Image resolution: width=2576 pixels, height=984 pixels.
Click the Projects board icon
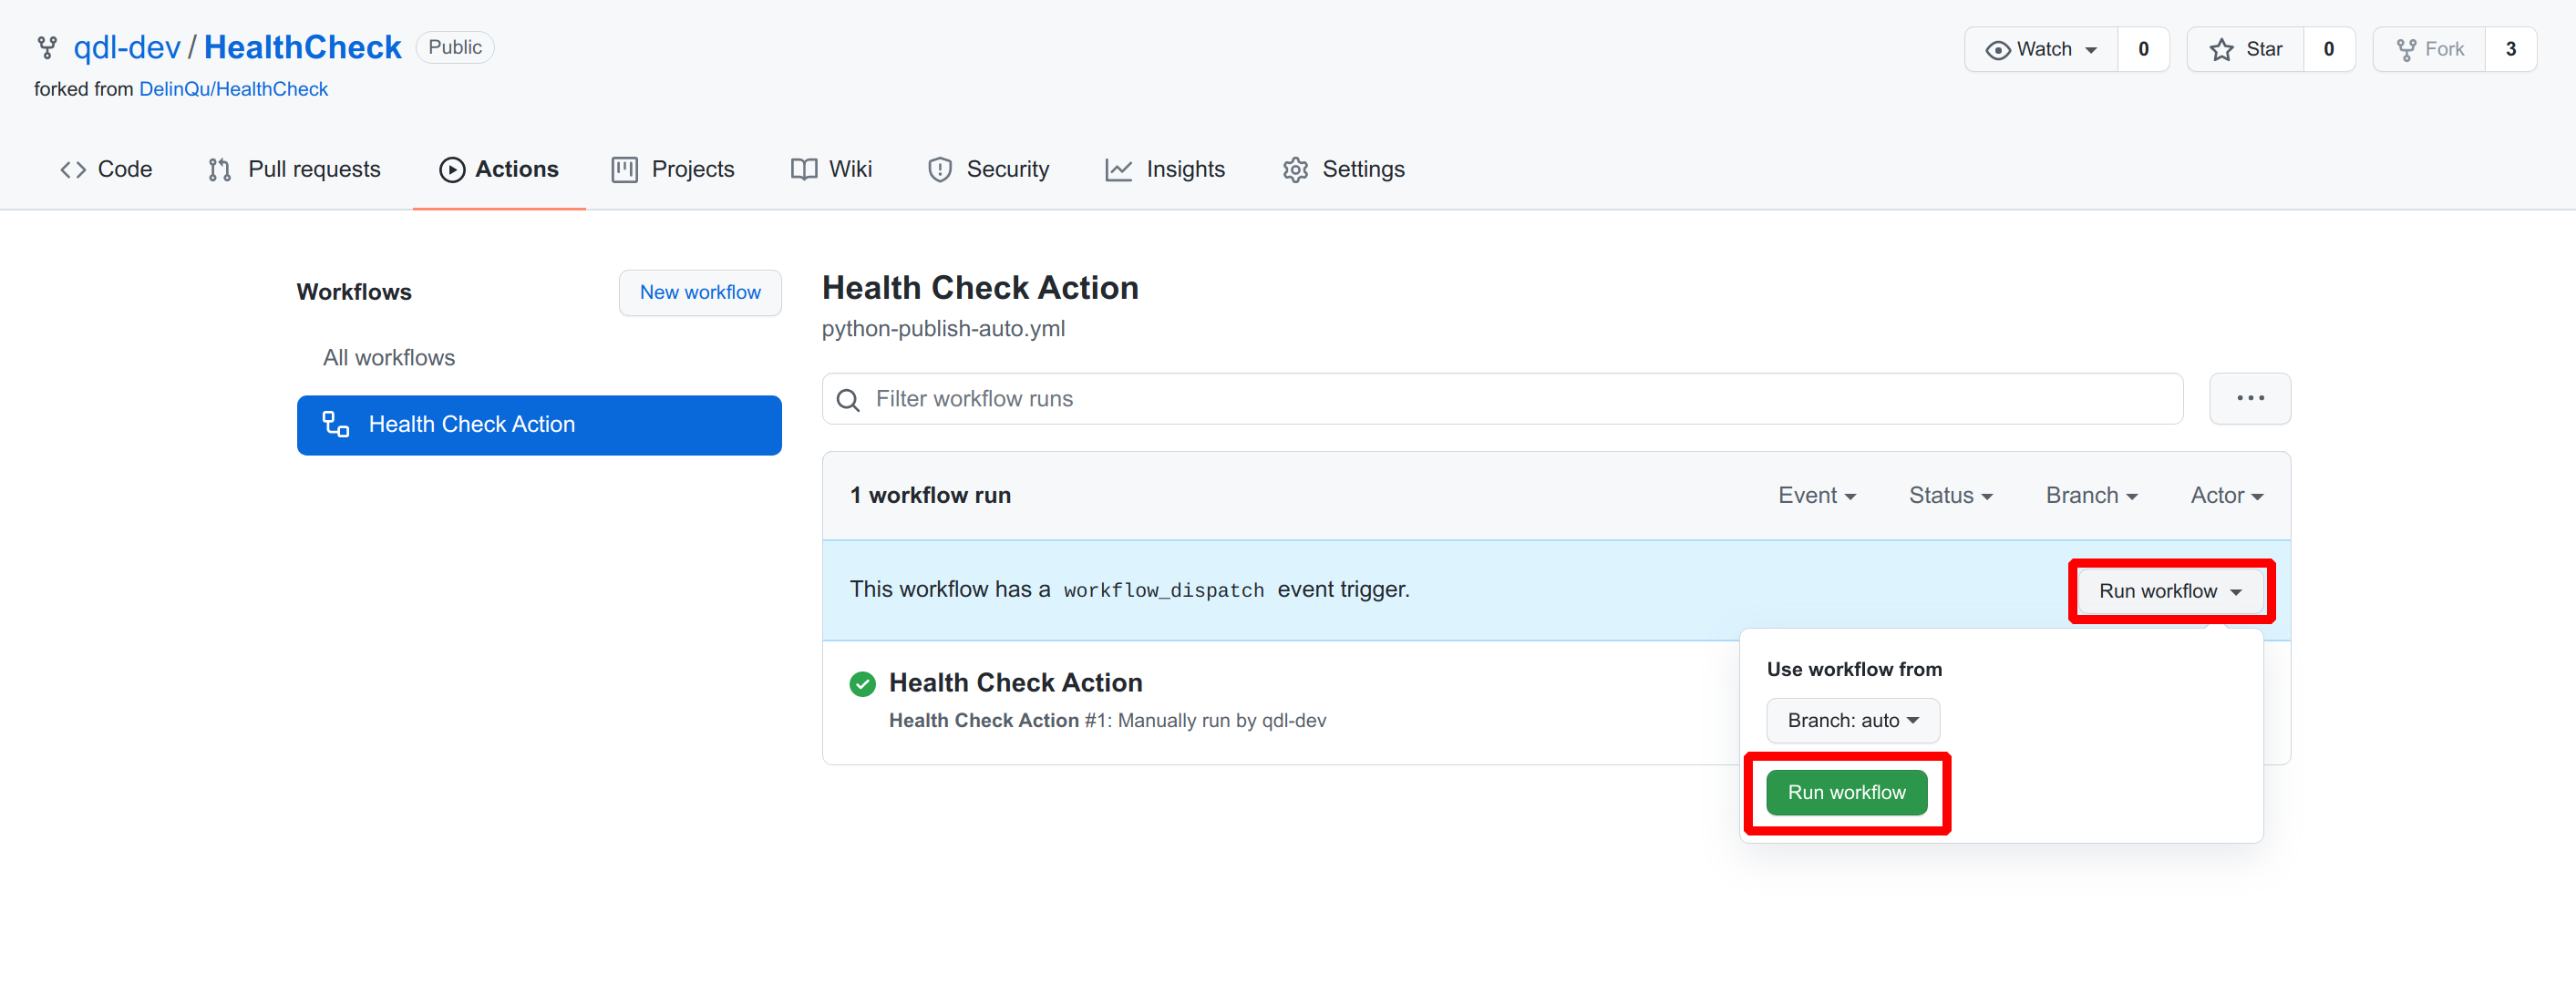point(624,170)
